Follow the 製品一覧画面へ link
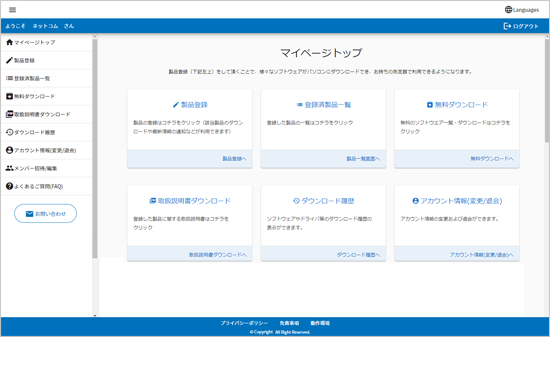Screen dimensions: 550x388 coord(363,159)
